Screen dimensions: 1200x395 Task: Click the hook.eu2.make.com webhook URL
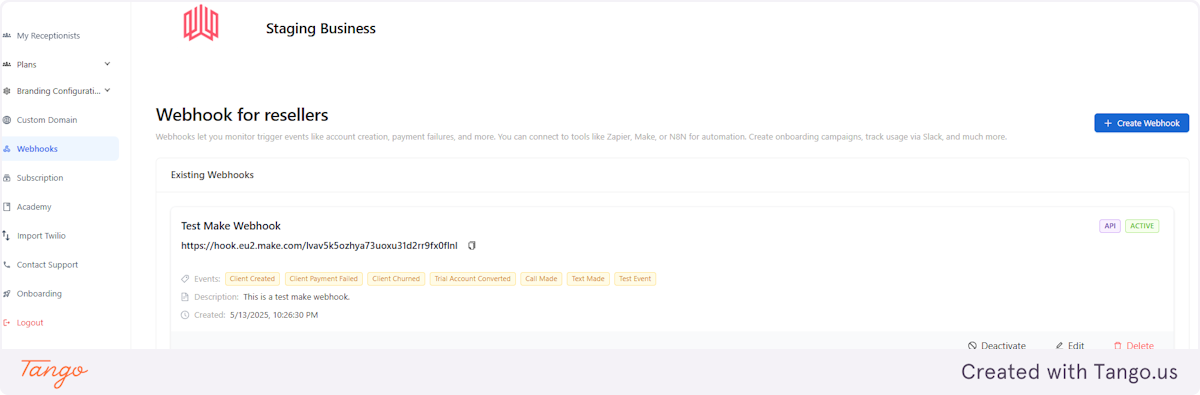pyautogui.click(x=319, y=246)
